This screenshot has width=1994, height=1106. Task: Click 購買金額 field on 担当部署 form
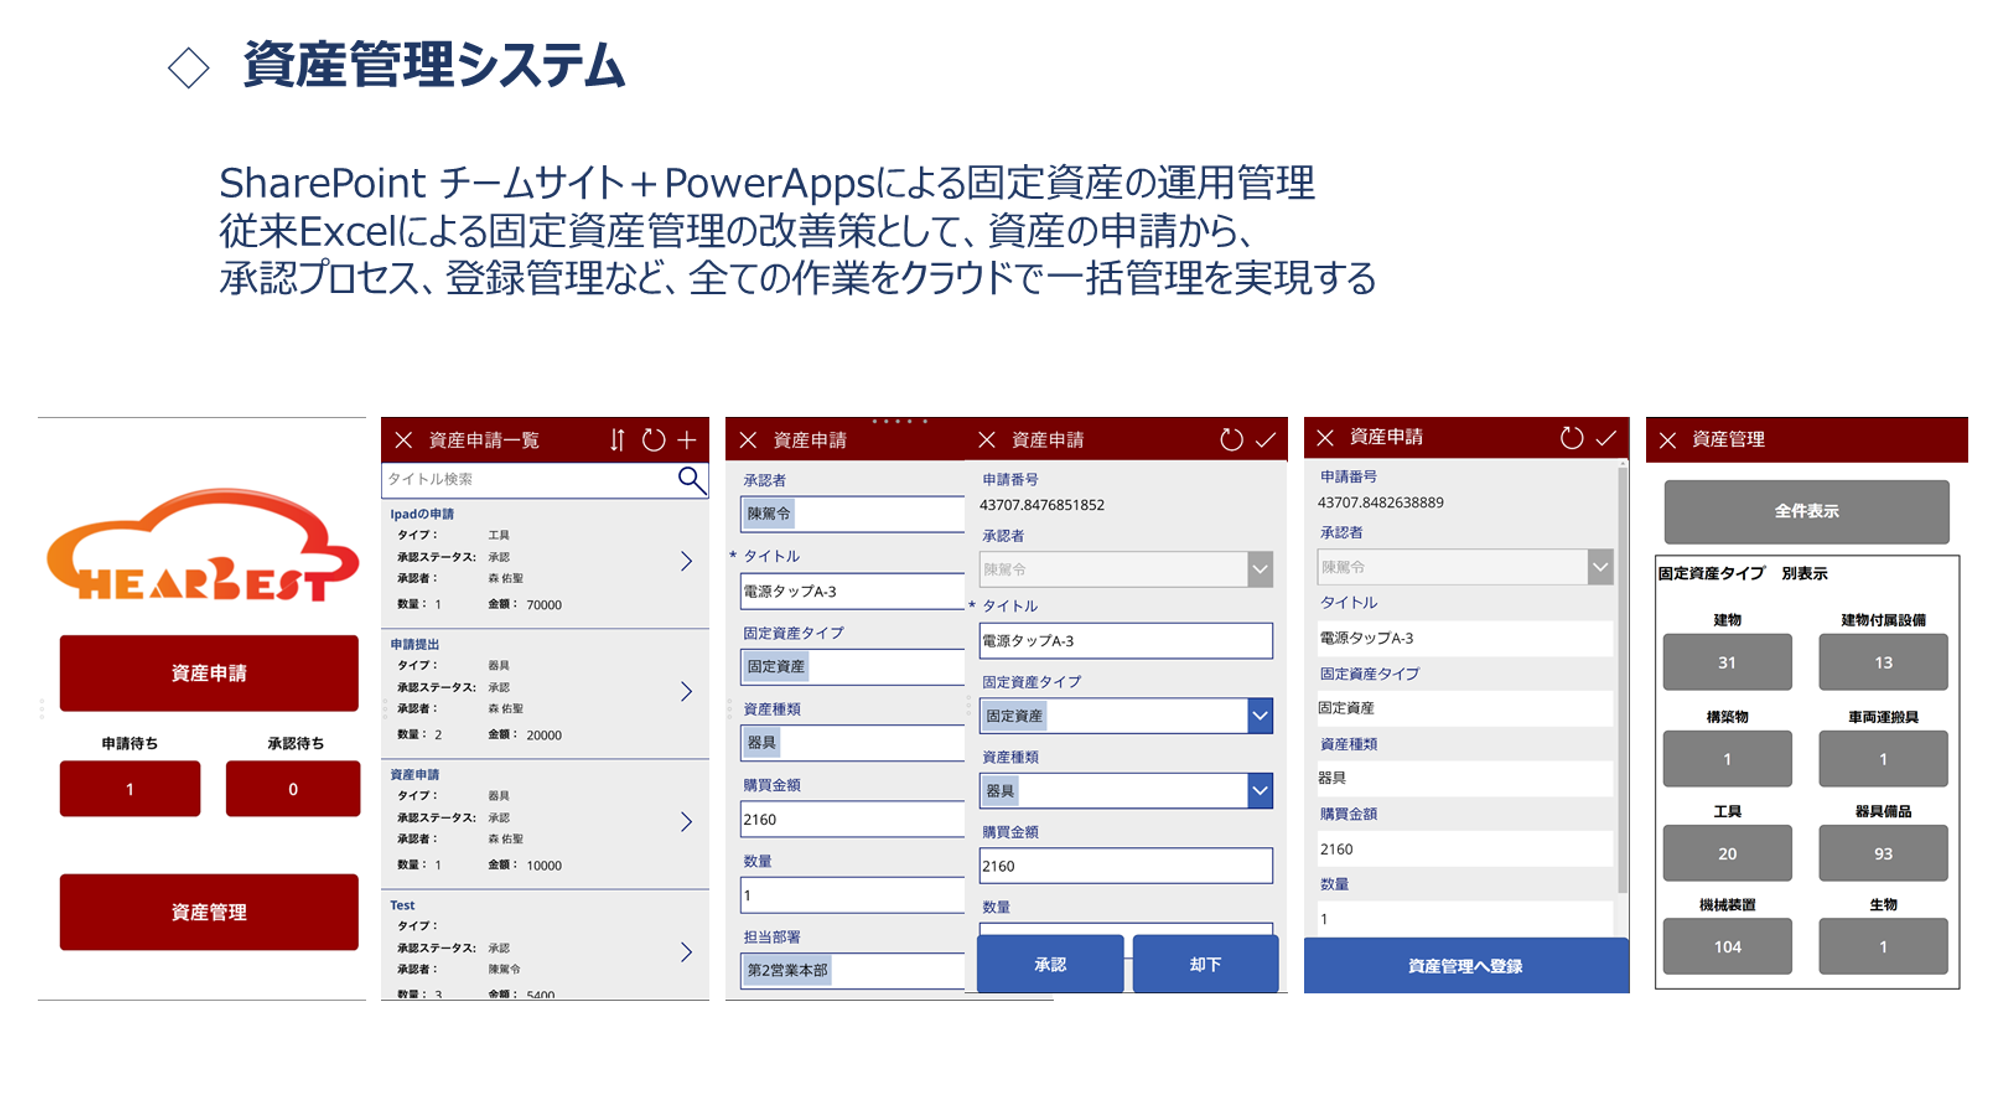tap(852, 819)
